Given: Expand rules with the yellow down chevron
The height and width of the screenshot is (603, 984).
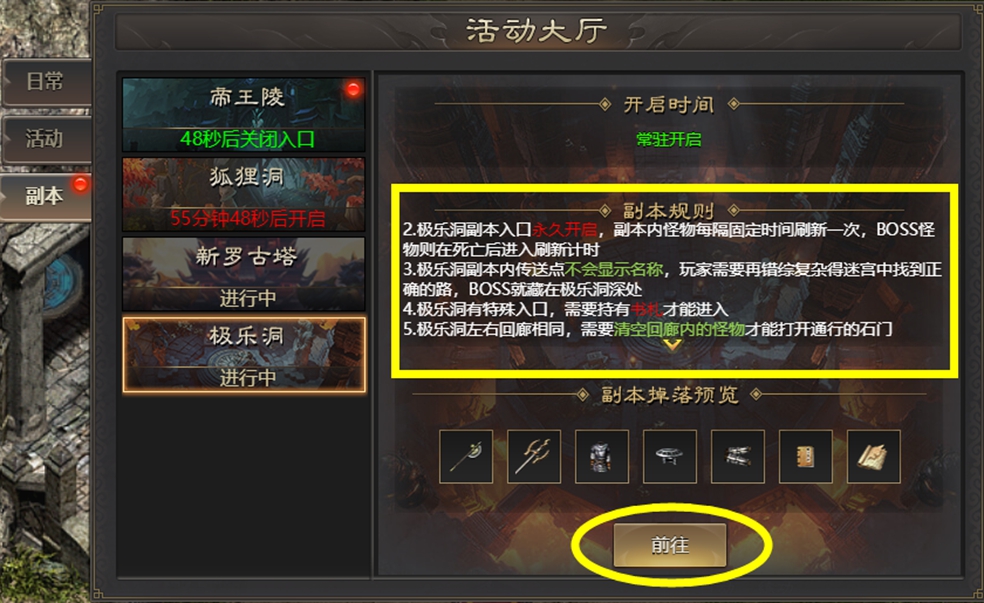Looking at the screenshot, I should click(x=671, y=345).
